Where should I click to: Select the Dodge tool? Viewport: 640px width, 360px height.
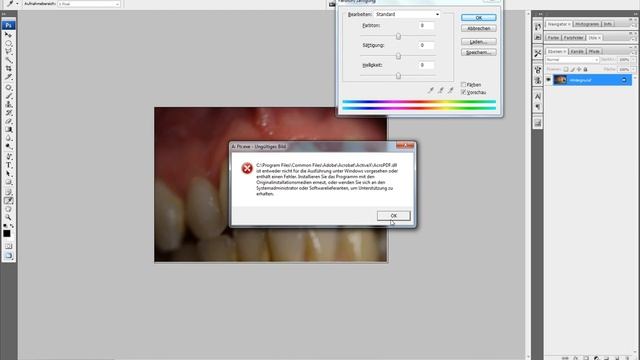click(x=8, y=147)
